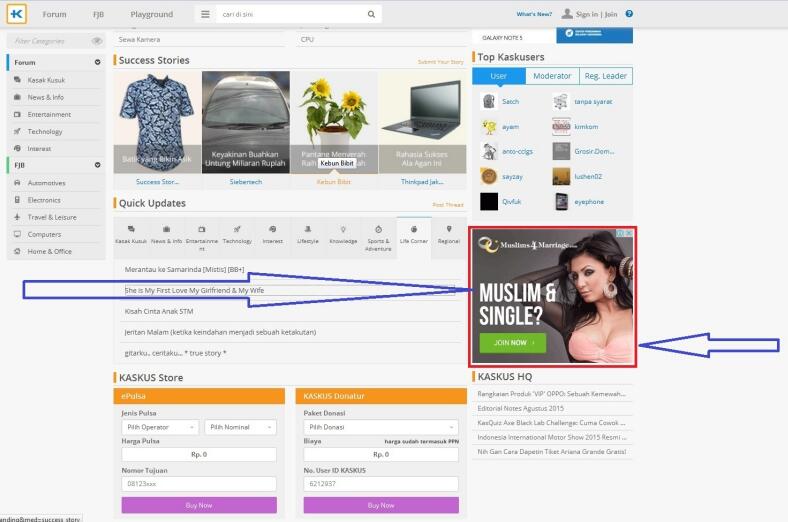This screenshot has width=788, height=522.
Task: Open Playground in top bar
Action: point(151,14)
